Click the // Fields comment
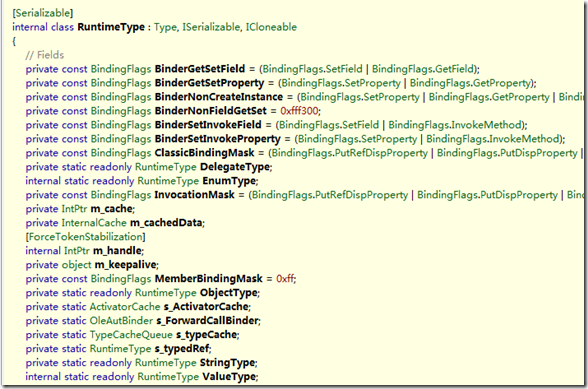 coord(45,55)
